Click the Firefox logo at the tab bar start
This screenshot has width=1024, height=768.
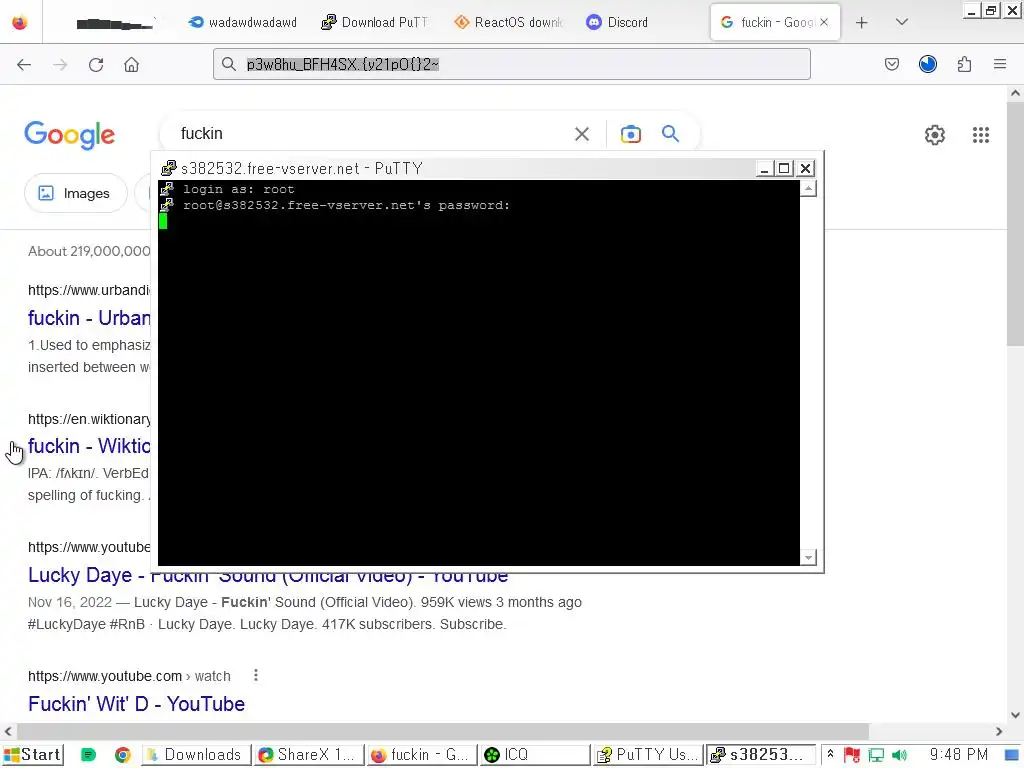pos(20,22)
